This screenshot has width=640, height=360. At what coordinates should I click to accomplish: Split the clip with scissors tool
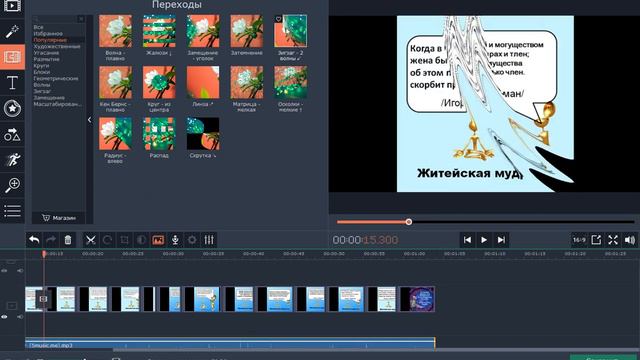tap(91, 240)
